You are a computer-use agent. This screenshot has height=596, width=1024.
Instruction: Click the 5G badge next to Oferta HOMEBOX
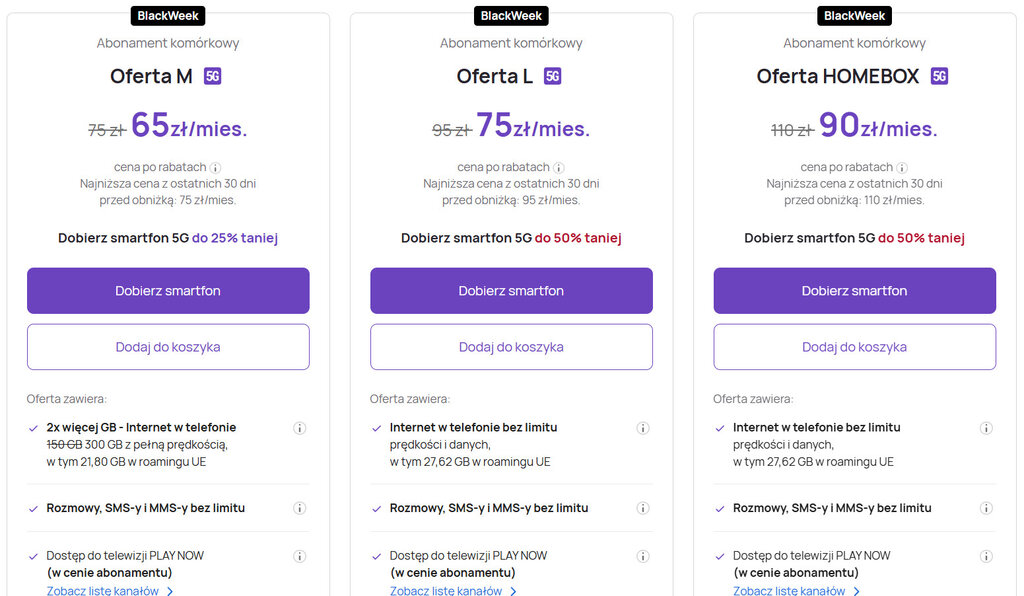point(939,76)
